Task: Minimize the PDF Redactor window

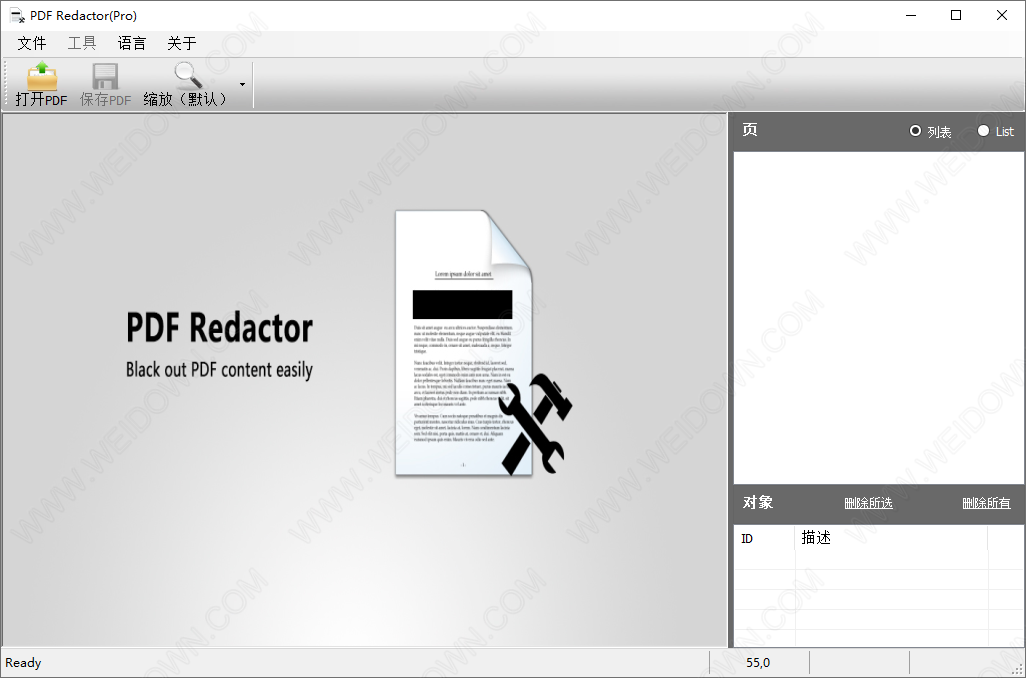Action: coord(911,15)
